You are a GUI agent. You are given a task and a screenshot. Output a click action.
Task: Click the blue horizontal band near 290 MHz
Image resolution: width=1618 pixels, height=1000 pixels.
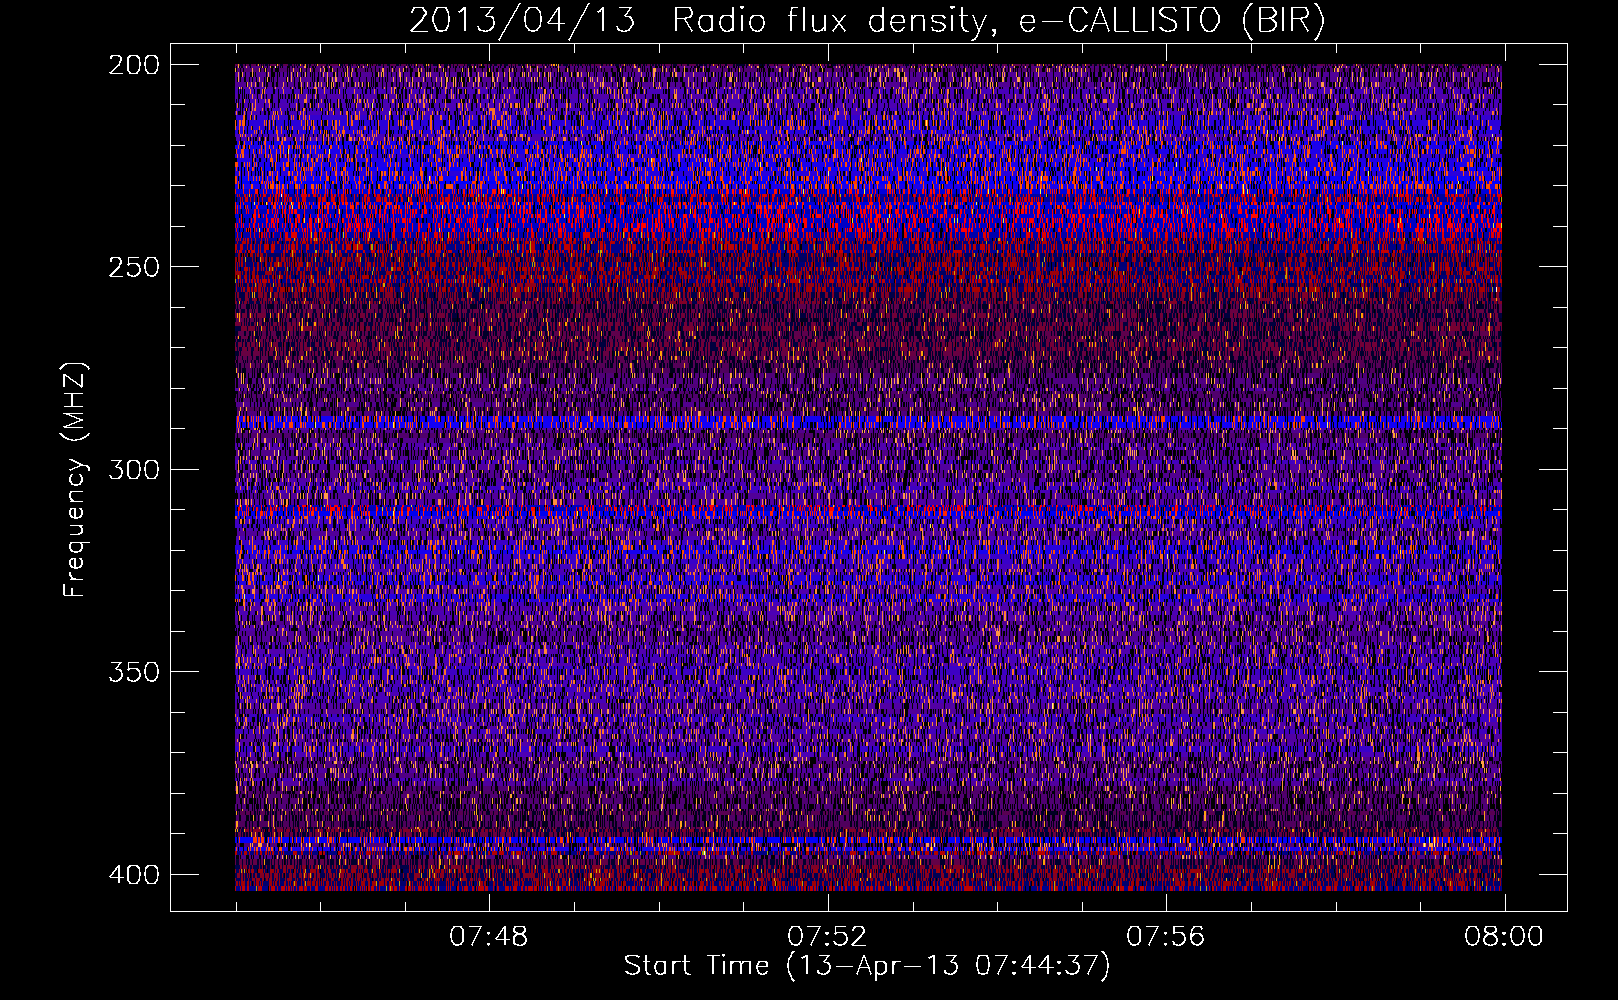click(x=868, y=422)
